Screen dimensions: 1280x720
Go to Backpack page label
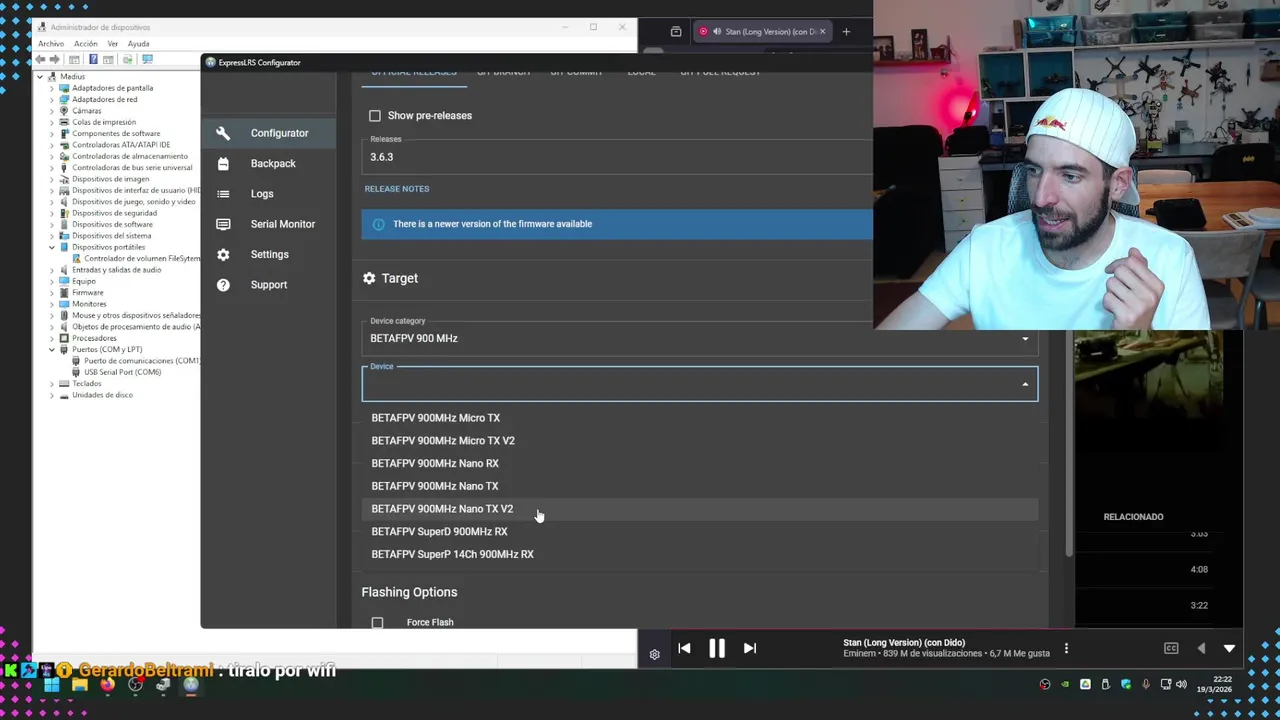coord(273,164)
